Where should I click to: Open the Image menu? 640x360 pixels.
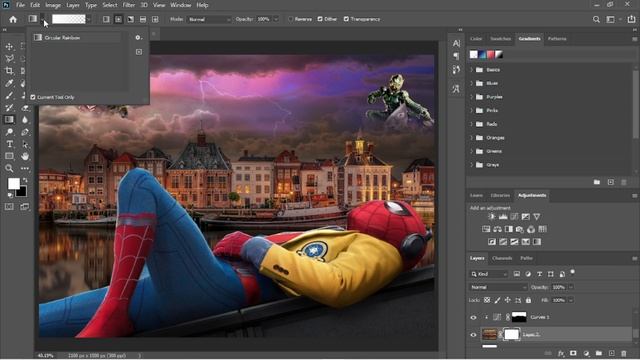pyautogui.click(x=53, y=5)
